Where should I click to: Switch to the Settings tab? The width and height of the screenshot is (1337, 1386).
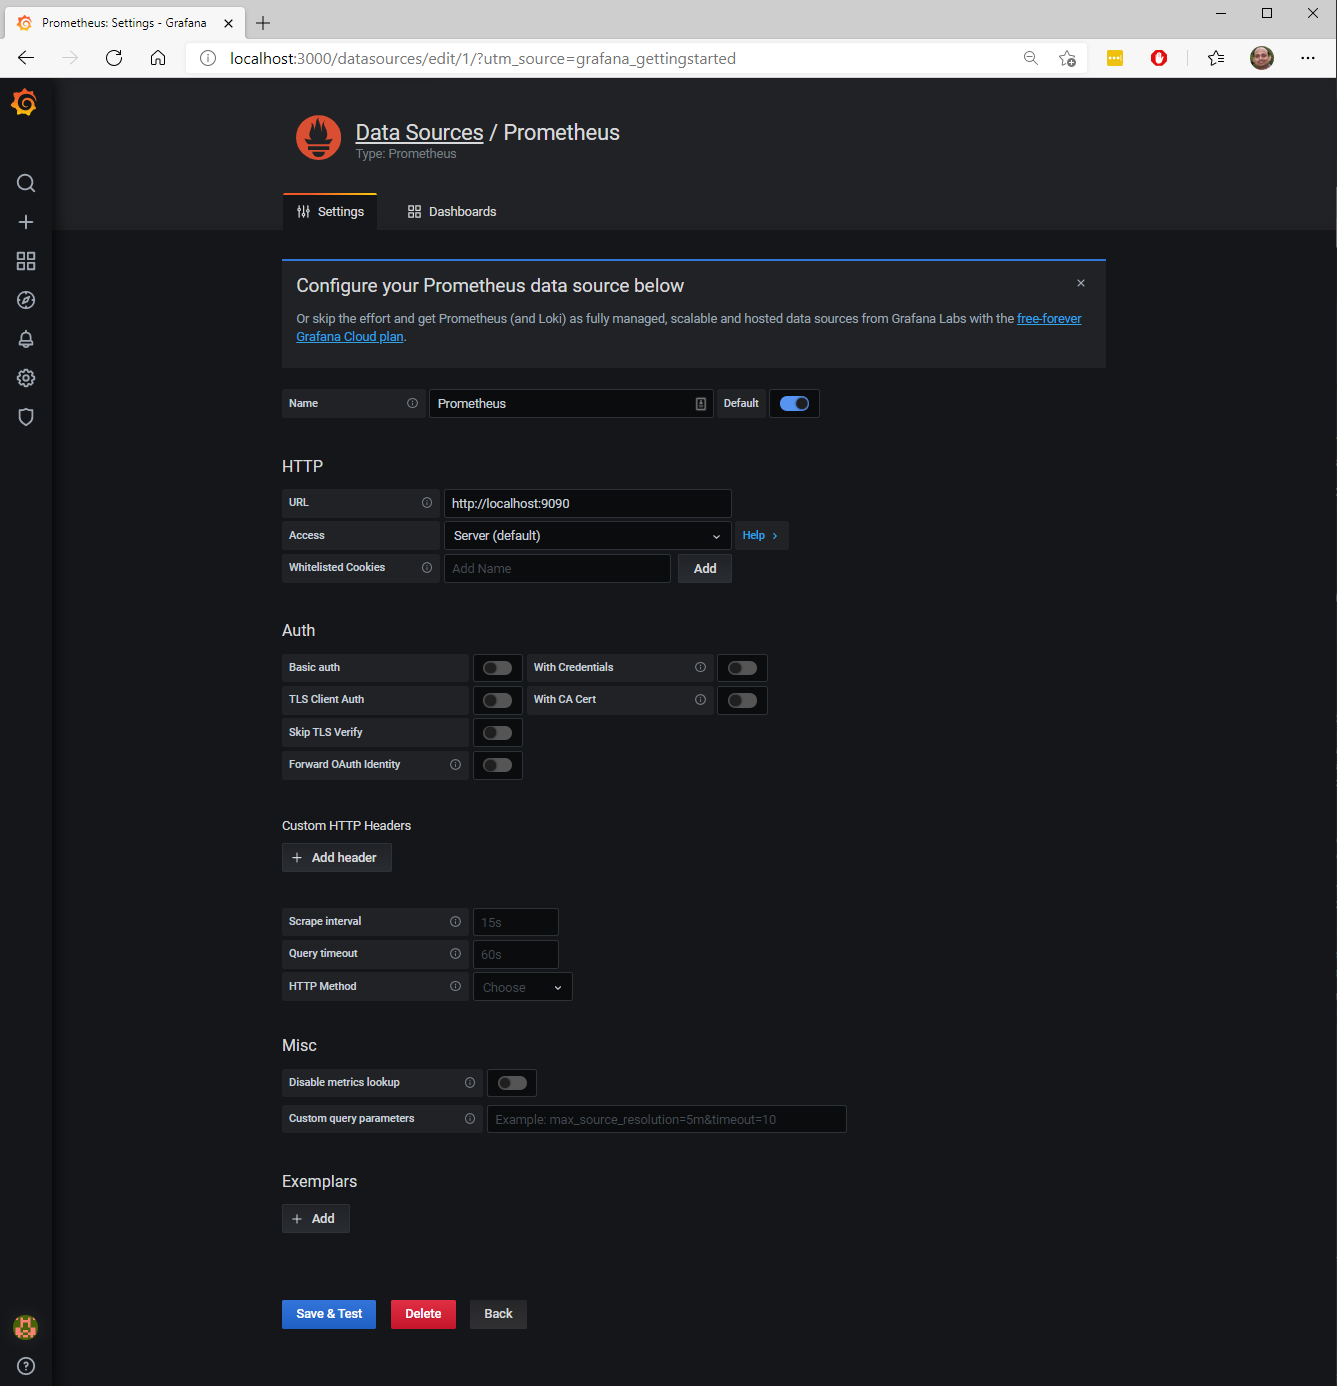[330, 212]
